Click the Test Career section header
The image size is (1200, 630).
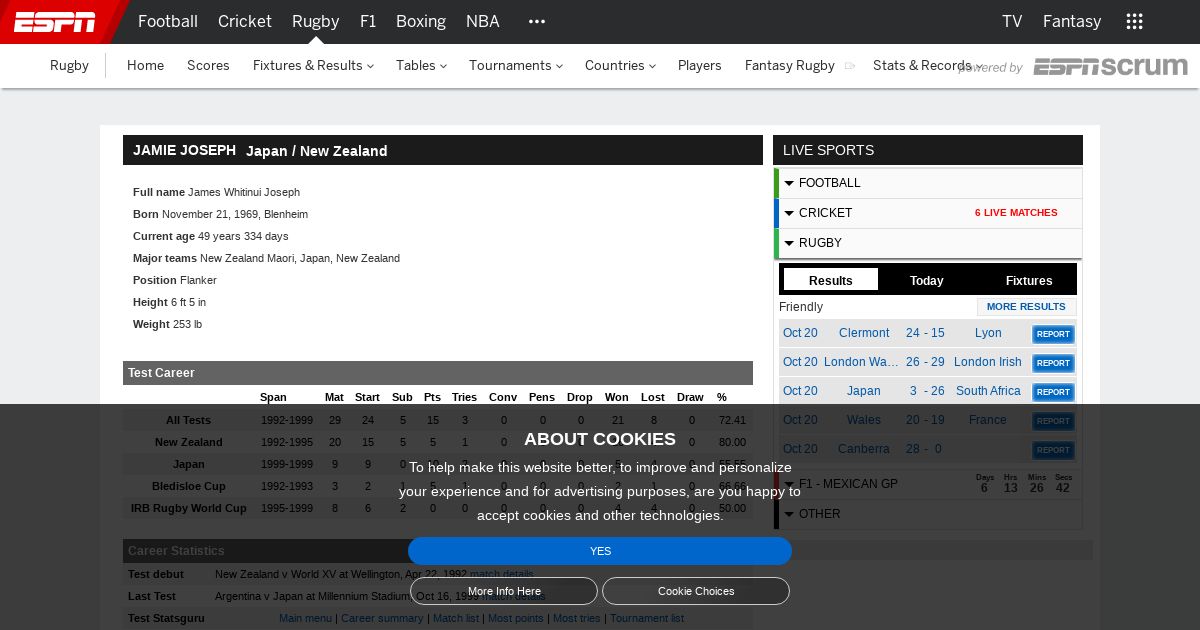(438, 373)
